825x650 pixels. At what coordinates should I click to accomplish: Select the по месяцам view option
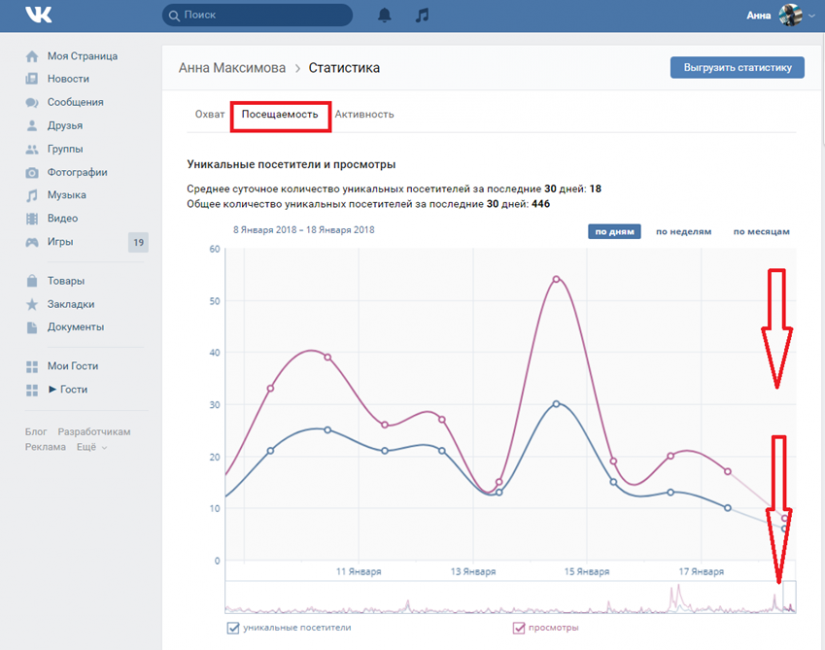click(x=761, y=231)
